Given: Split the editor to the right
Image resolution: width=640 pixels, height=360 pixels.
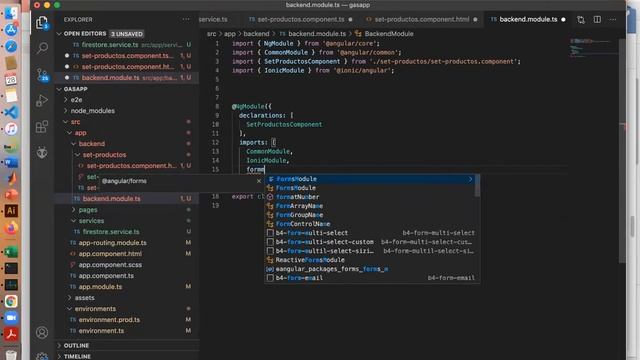Looking at the screenshot, I should 597,20.
